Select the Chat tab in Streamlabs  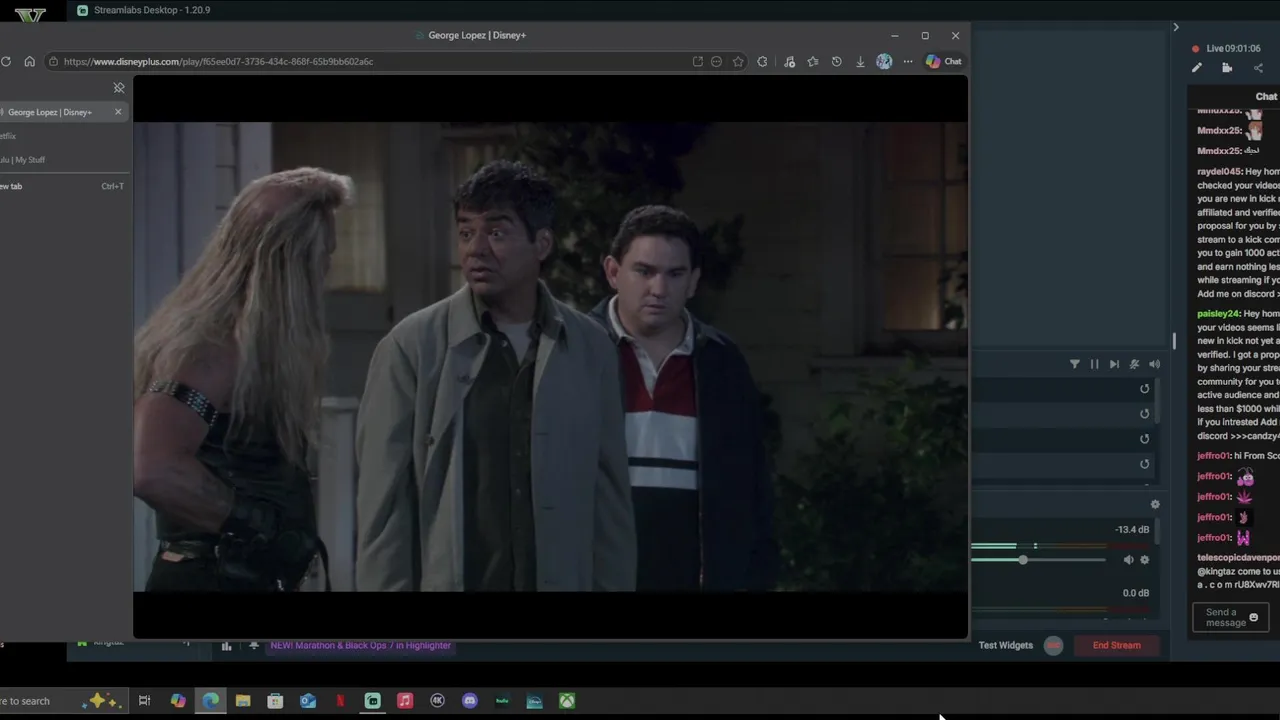click(1266, 96)
